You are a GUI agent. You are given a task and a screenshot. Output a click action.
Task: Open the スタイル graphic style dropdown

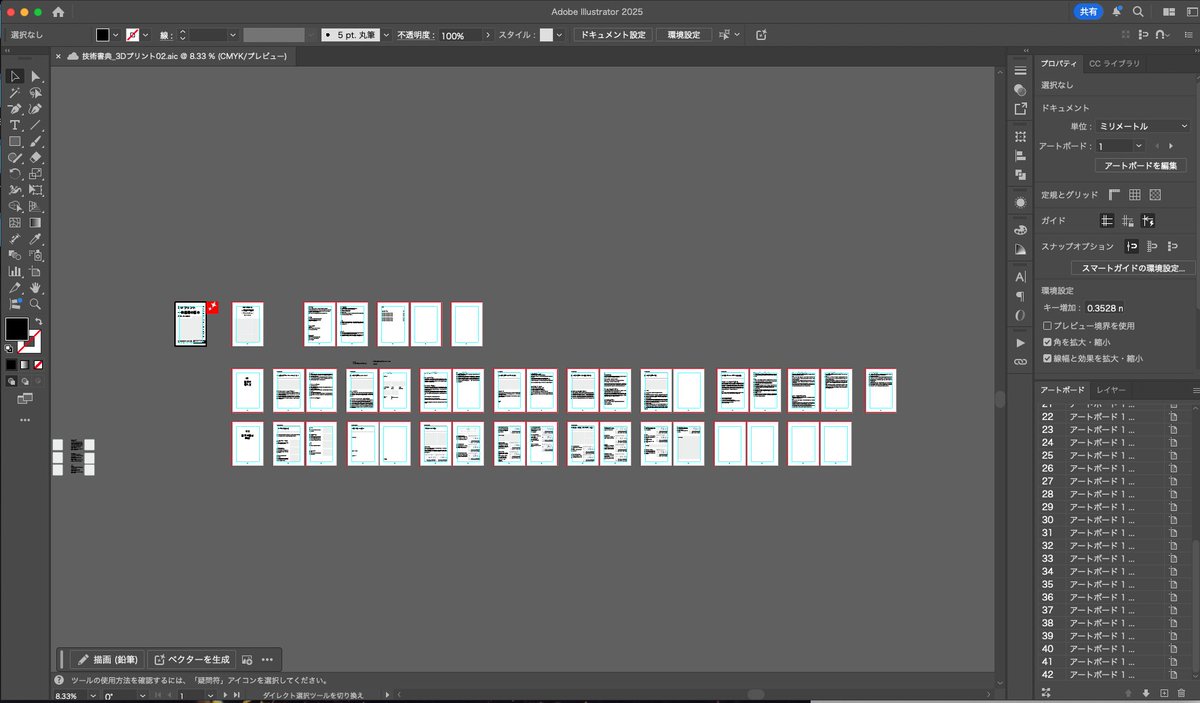(x=559, y=35)
